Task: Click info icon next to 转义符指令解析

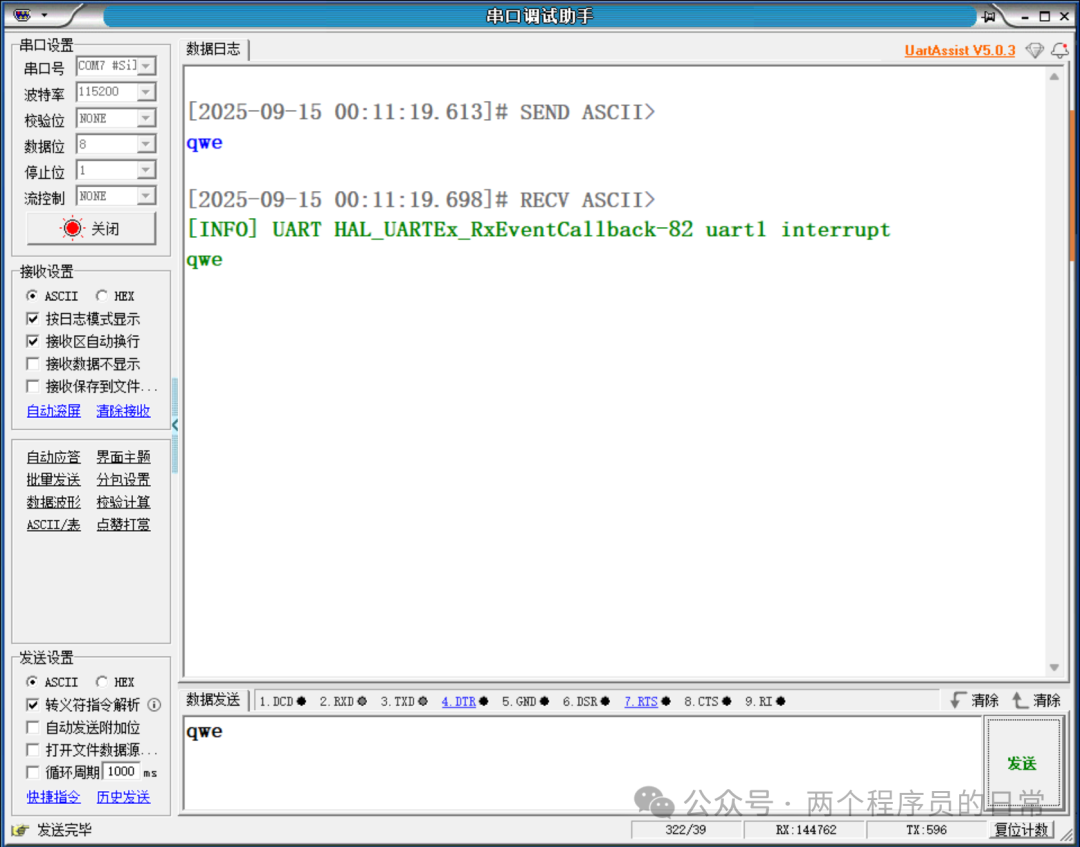Action: 154,704
